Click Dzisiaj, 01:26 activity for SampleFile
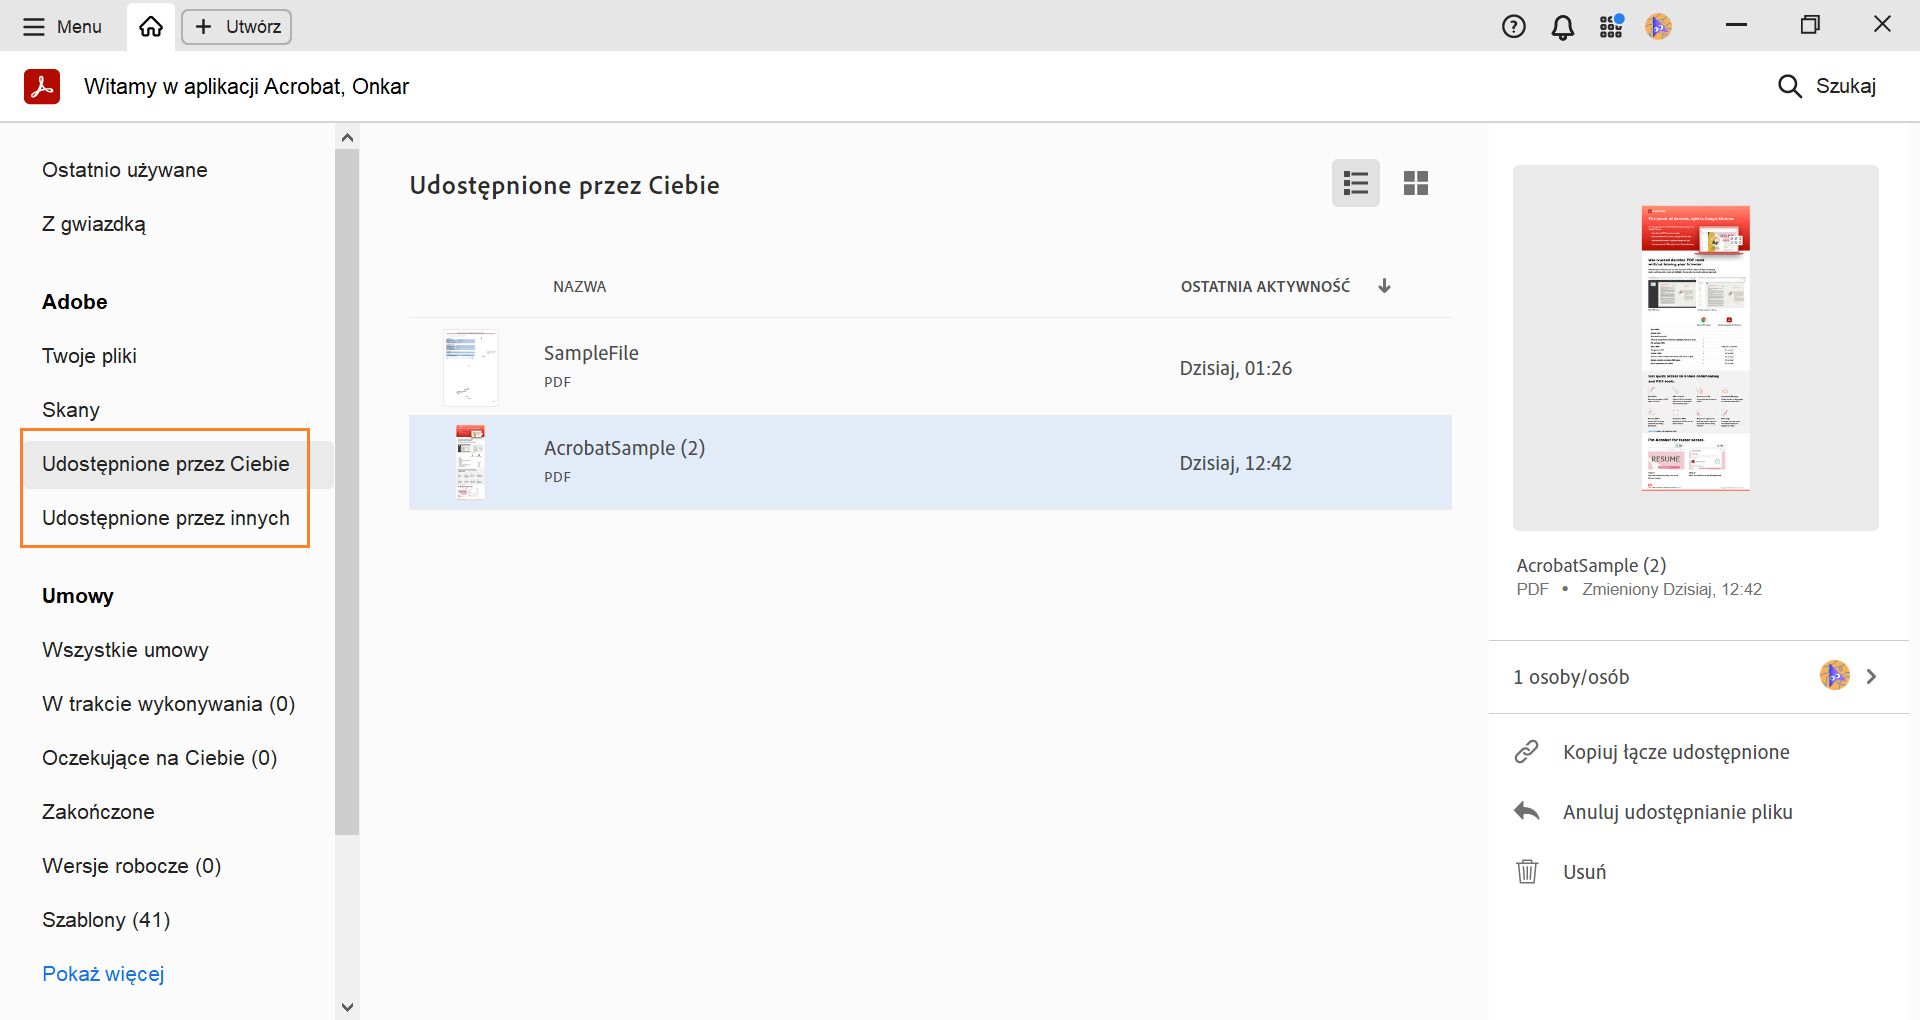1920x1020 pixels. click(x=1236, y=368)
